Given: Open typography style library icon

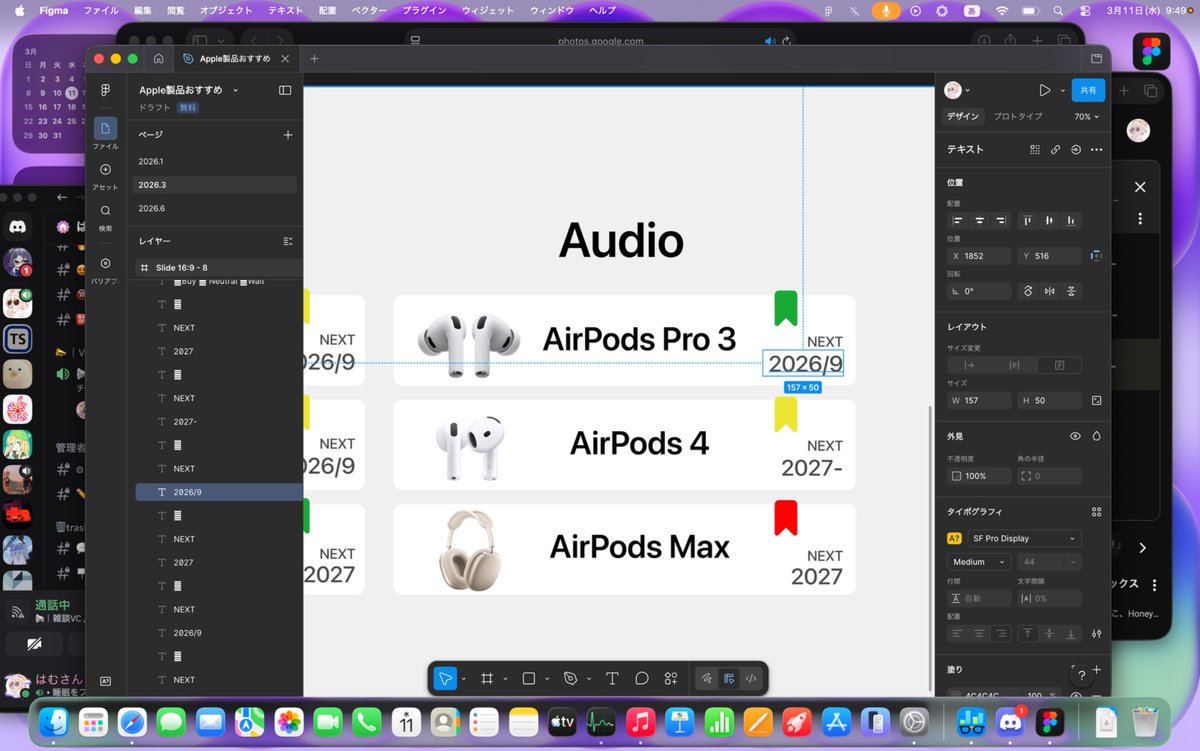Looking at the screenshot, I should (1096, 511).
